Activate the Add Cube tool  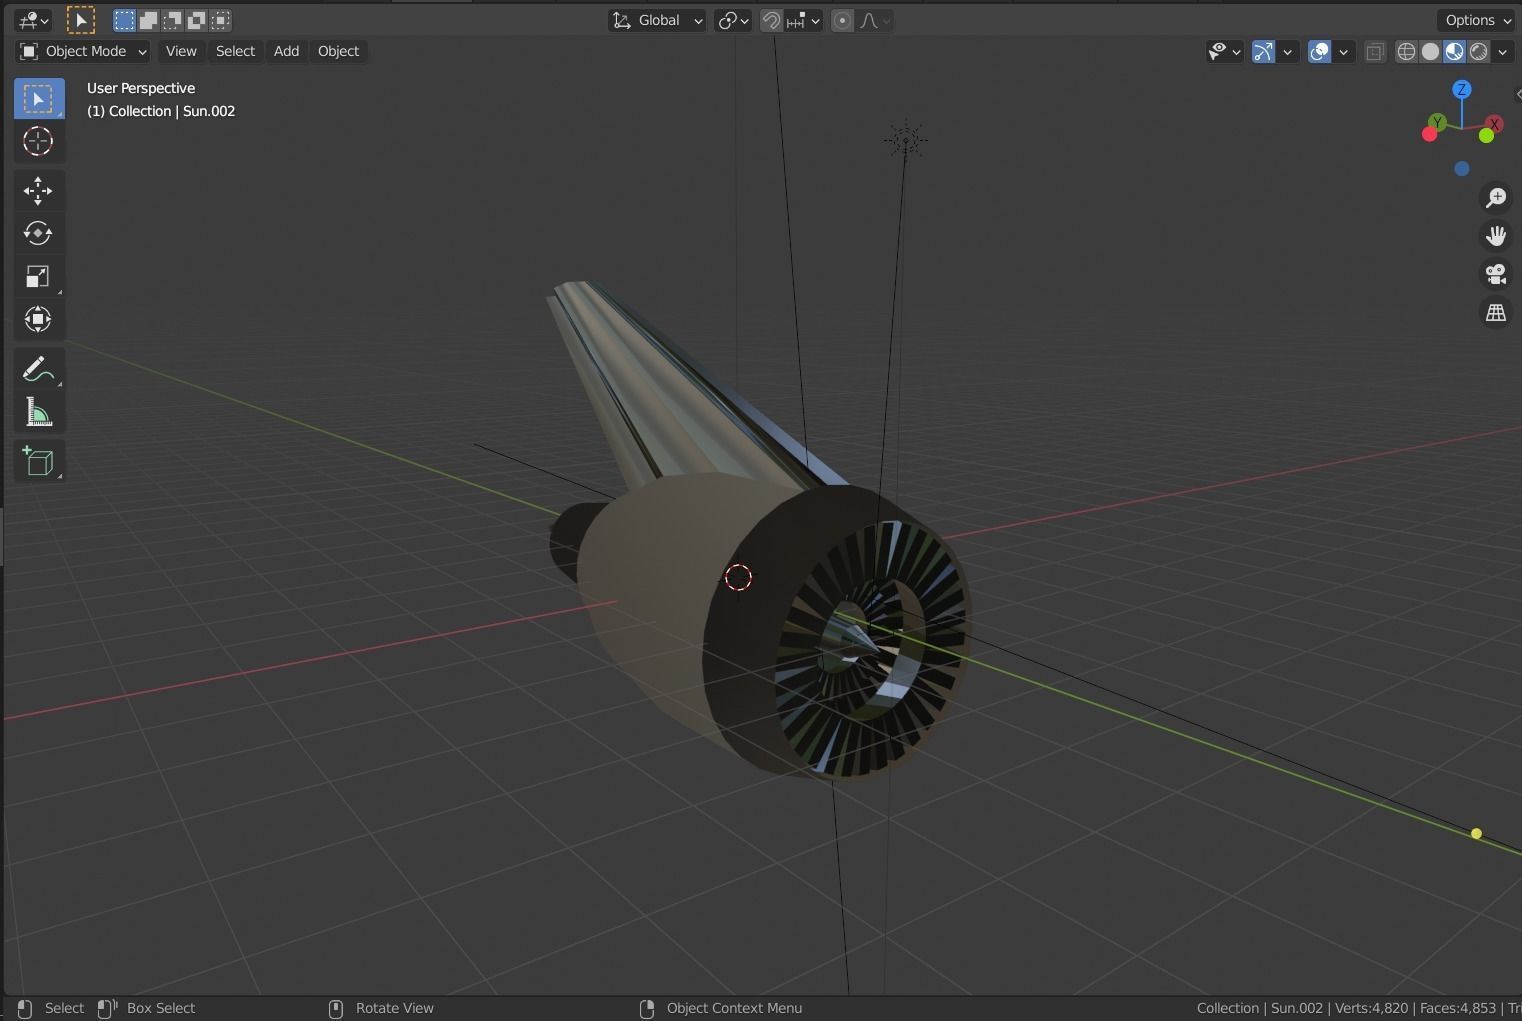point(38,461)
